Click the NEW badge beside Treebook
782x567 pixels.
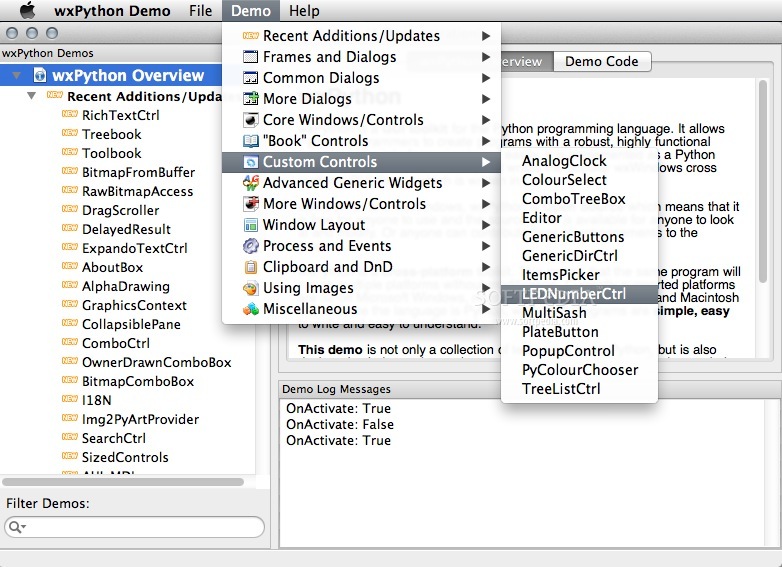click(69, 133)
